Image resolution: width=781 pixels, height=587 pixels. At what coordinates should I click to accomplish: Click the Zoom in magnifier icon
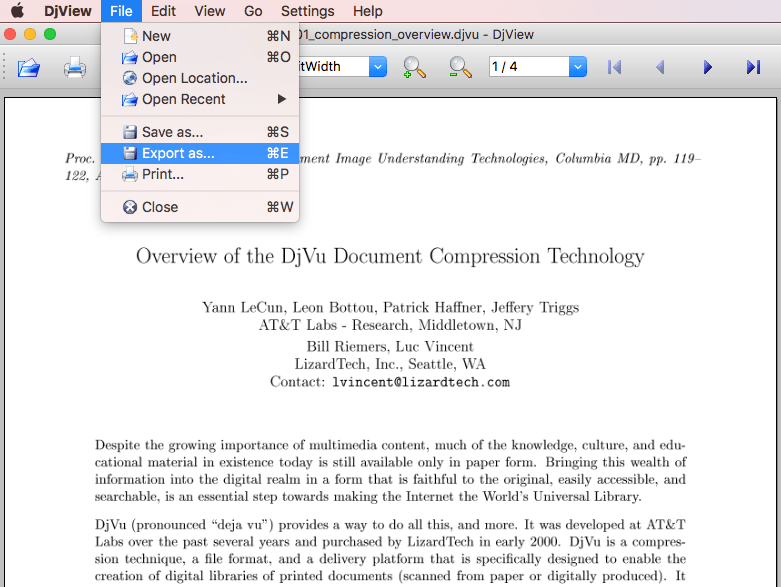414,67
